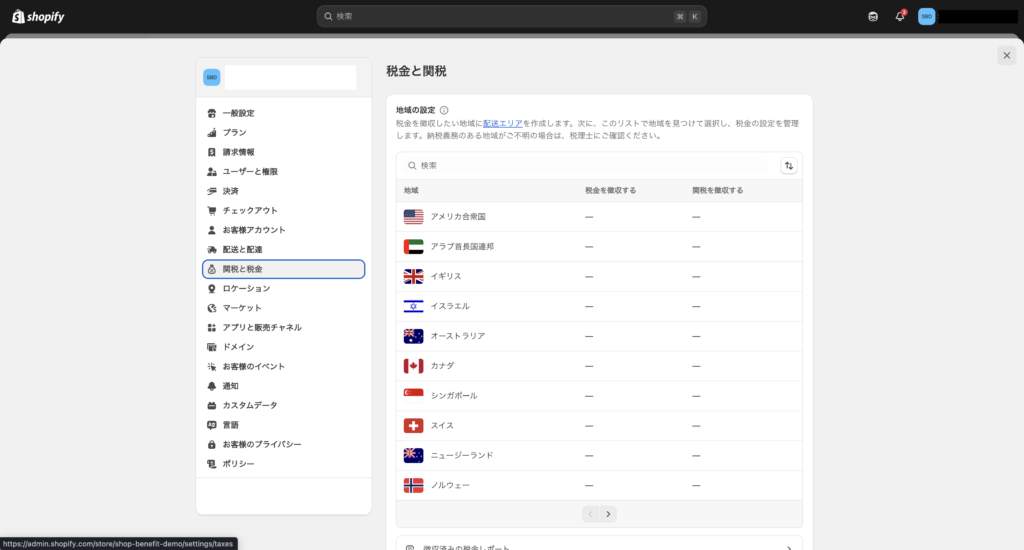This screenshot has width=1024, height=550.
Task: Click the United States flag icon
Action: [413, 217]
